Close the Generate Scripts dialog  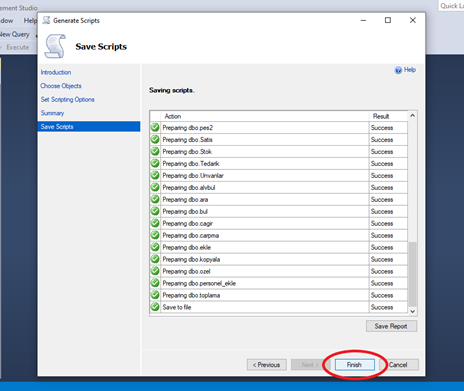(413, 20)
